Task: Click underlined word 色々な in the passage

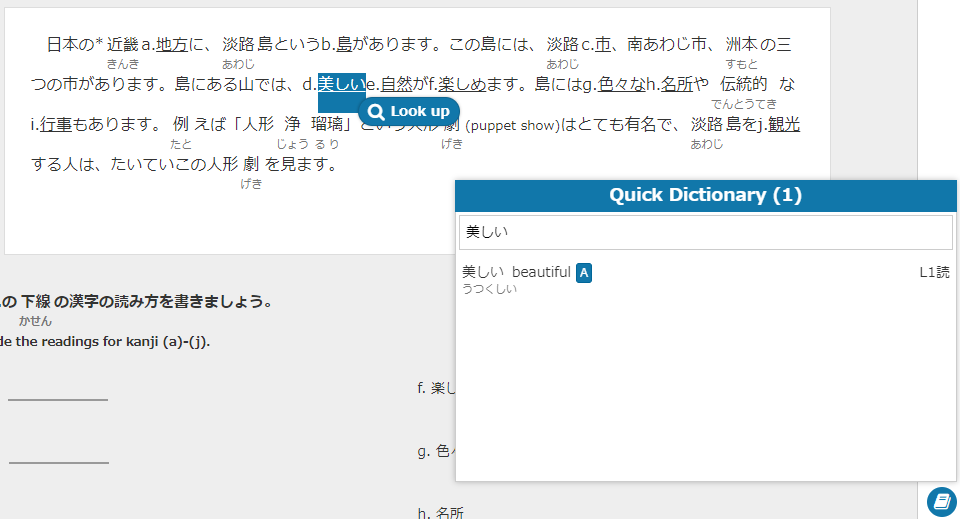Action: point(622,85)
